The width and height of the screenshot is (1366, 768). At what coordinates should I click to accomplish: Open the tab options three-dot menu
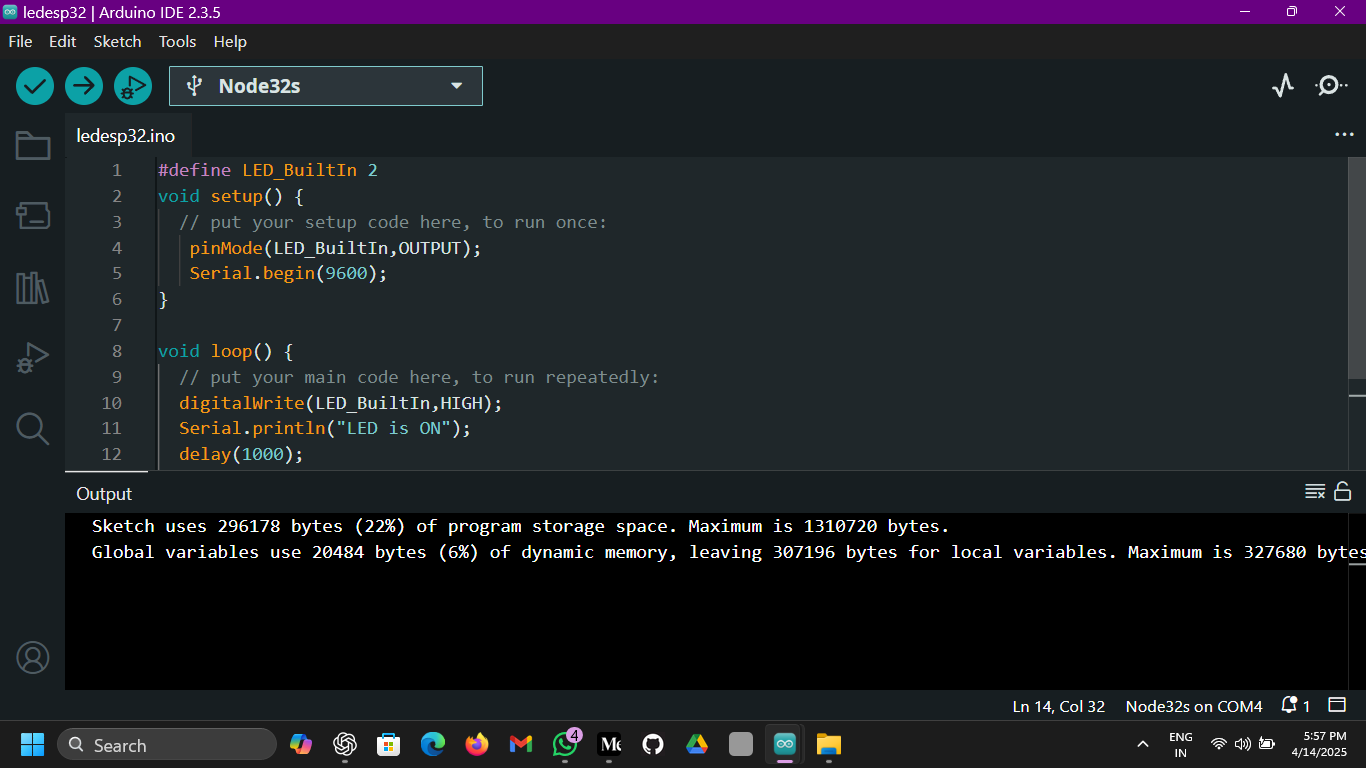point(1344,135)
